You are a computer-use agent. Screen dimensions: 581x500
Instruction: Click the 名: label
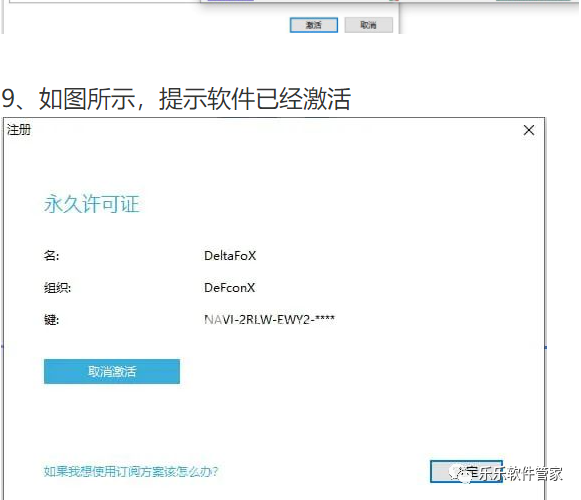coord(52,255)
